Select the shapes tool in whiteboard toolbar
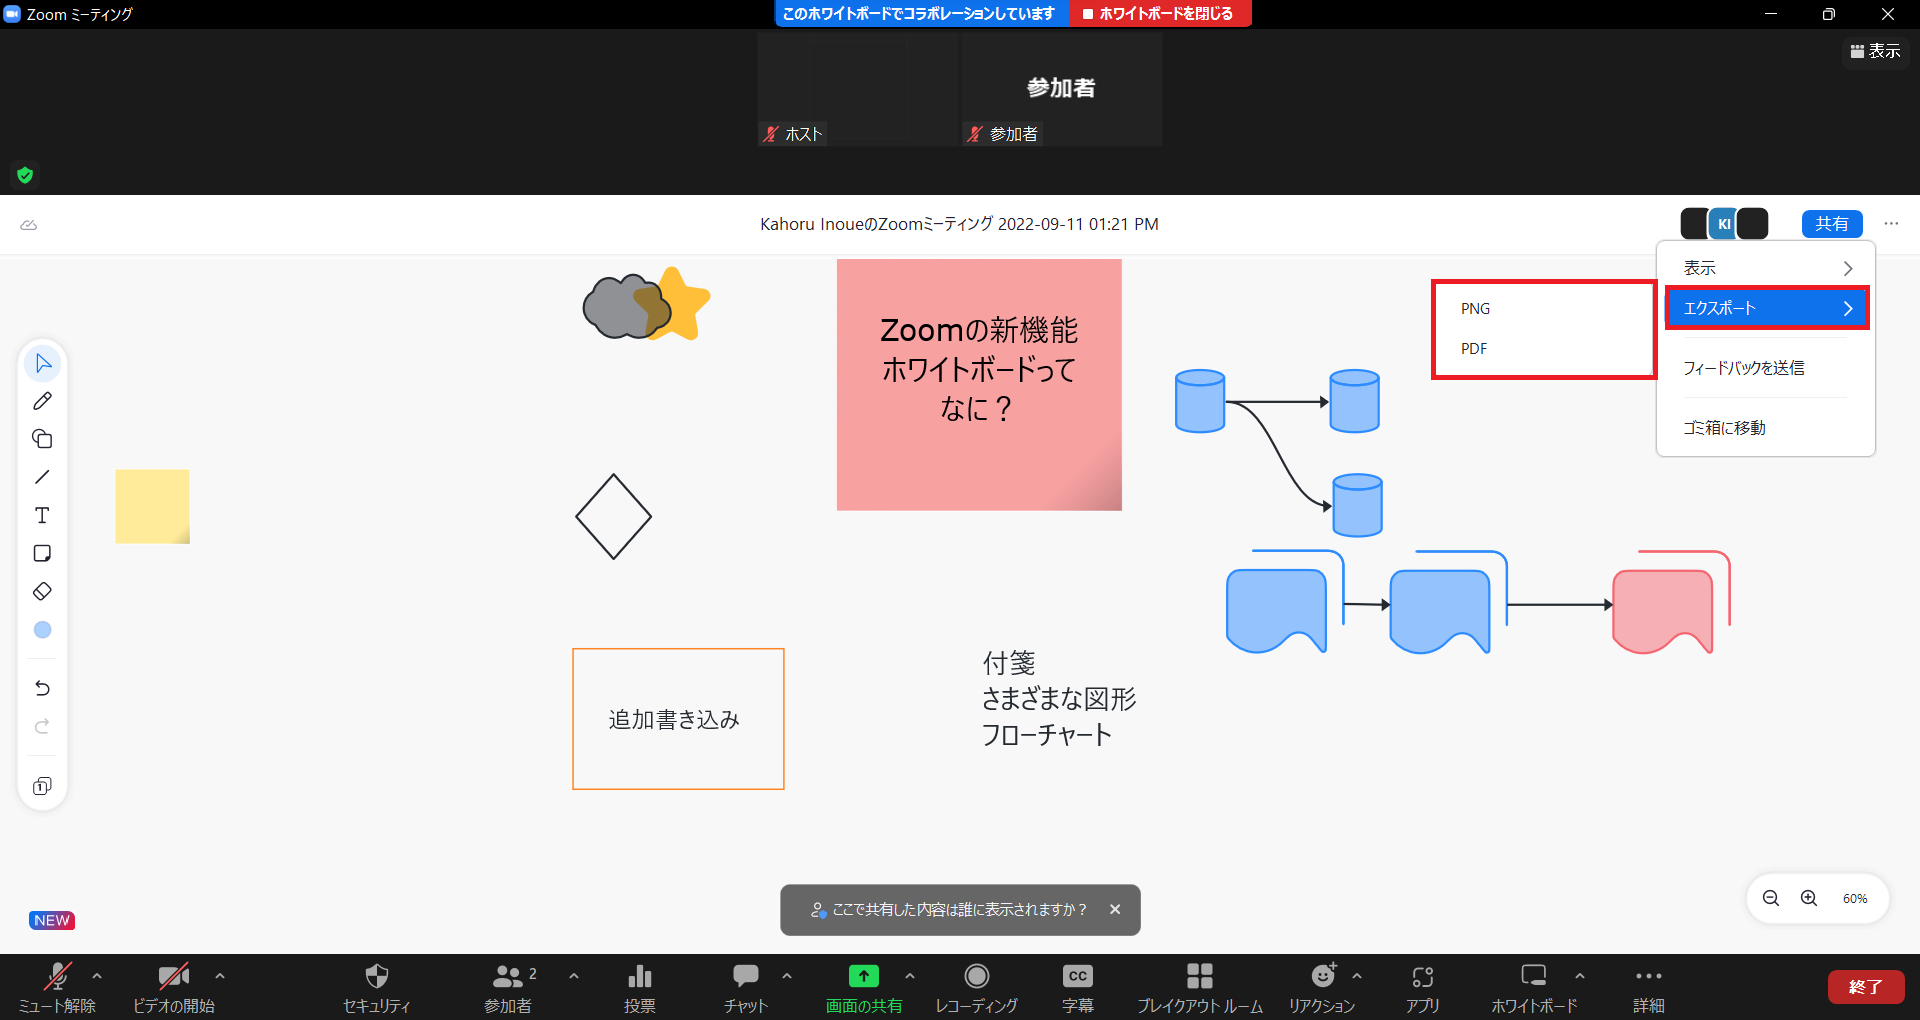This screenshot has height=1020, width=1920. [42, 439]
